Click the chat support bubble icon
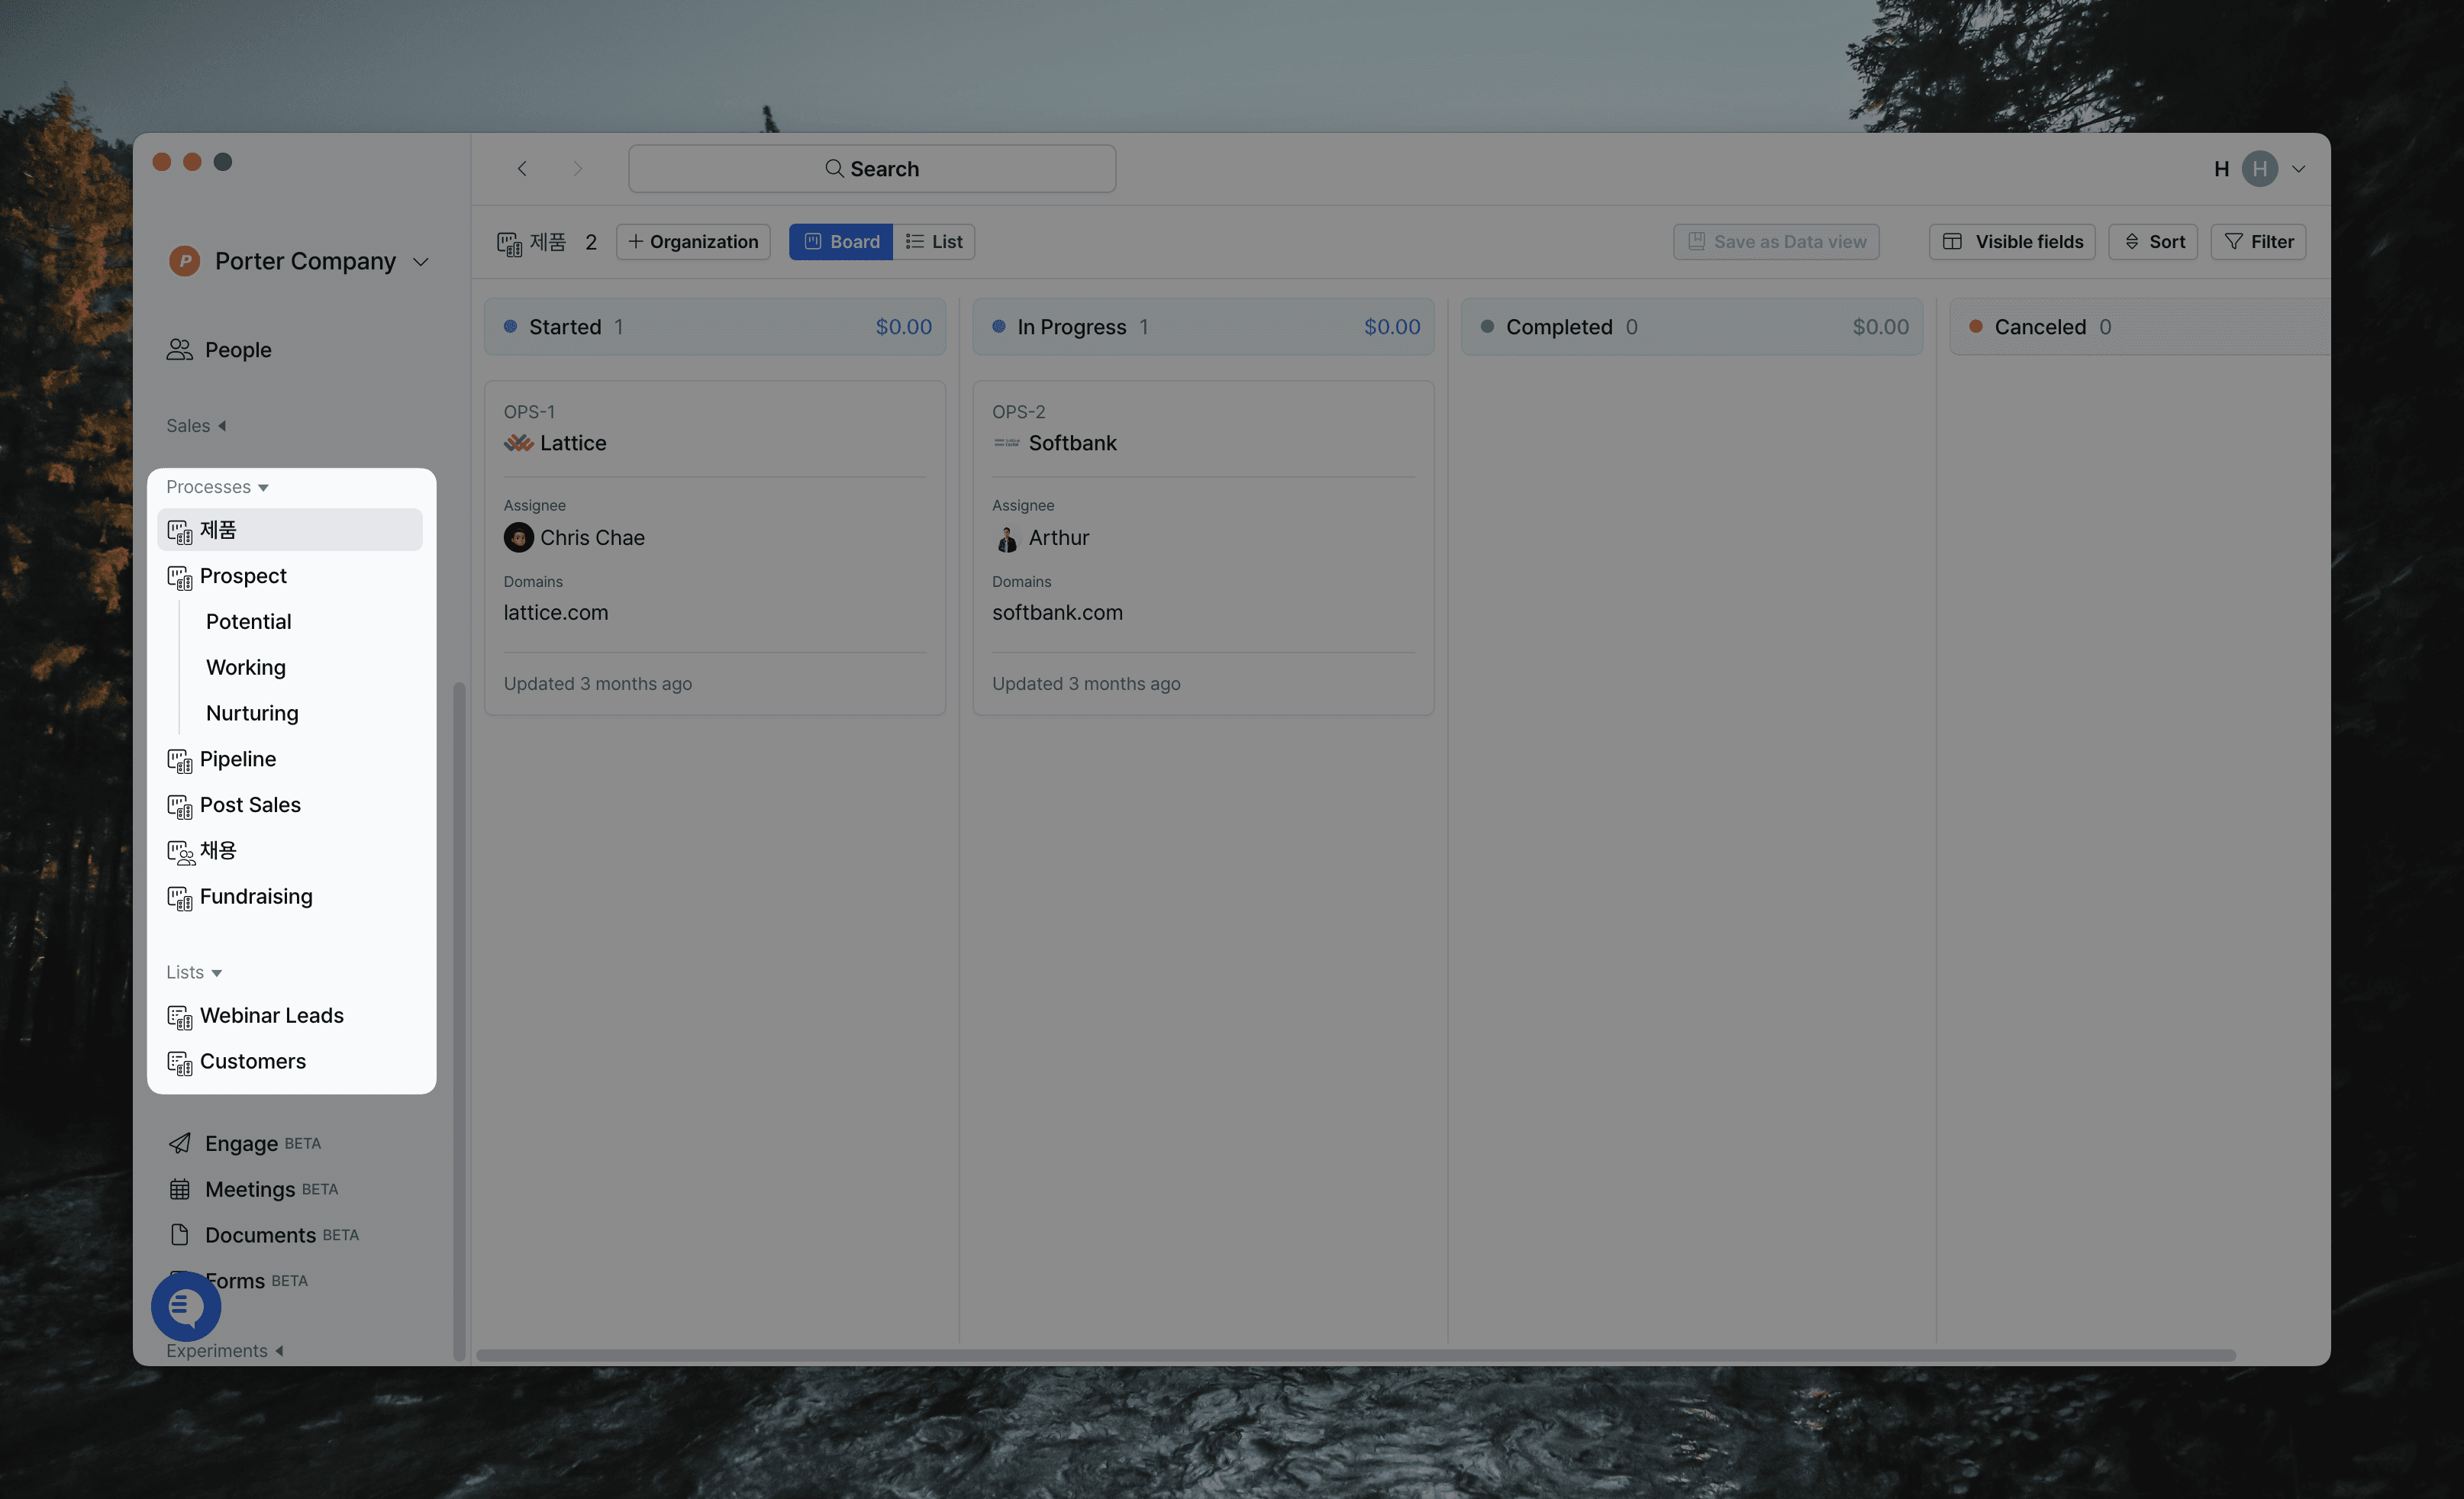 [x=186, y=1306]
